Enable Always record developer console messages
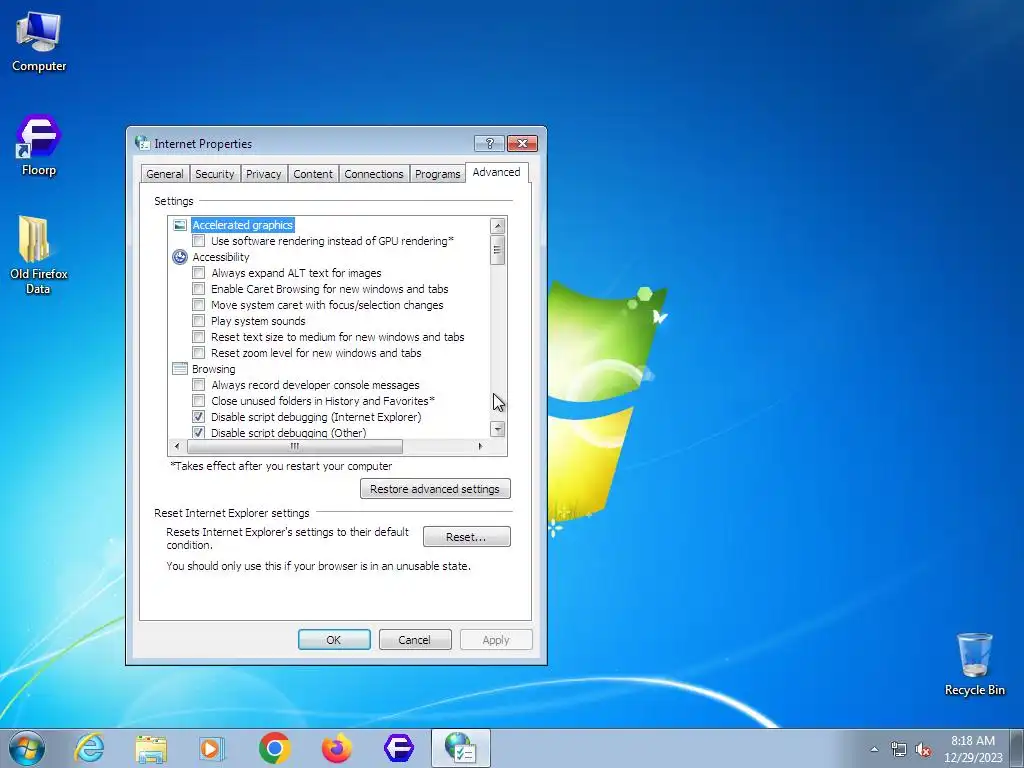 click(x=199, y=385)
